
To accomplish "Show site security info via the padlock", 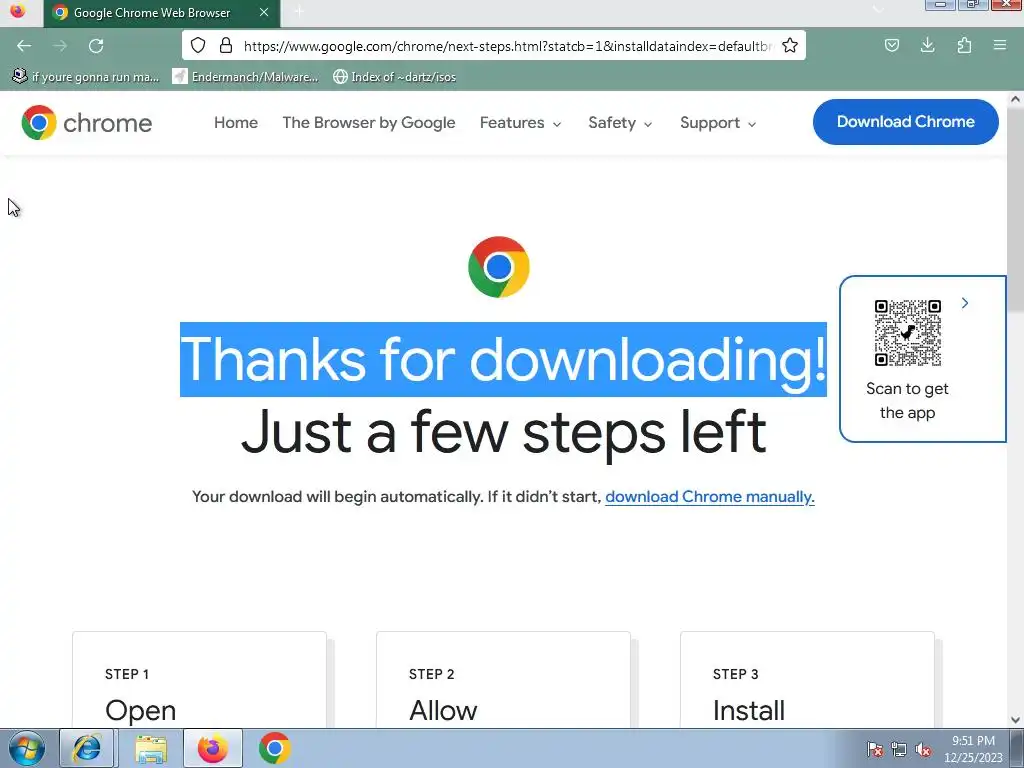I will tap(226, 45).
